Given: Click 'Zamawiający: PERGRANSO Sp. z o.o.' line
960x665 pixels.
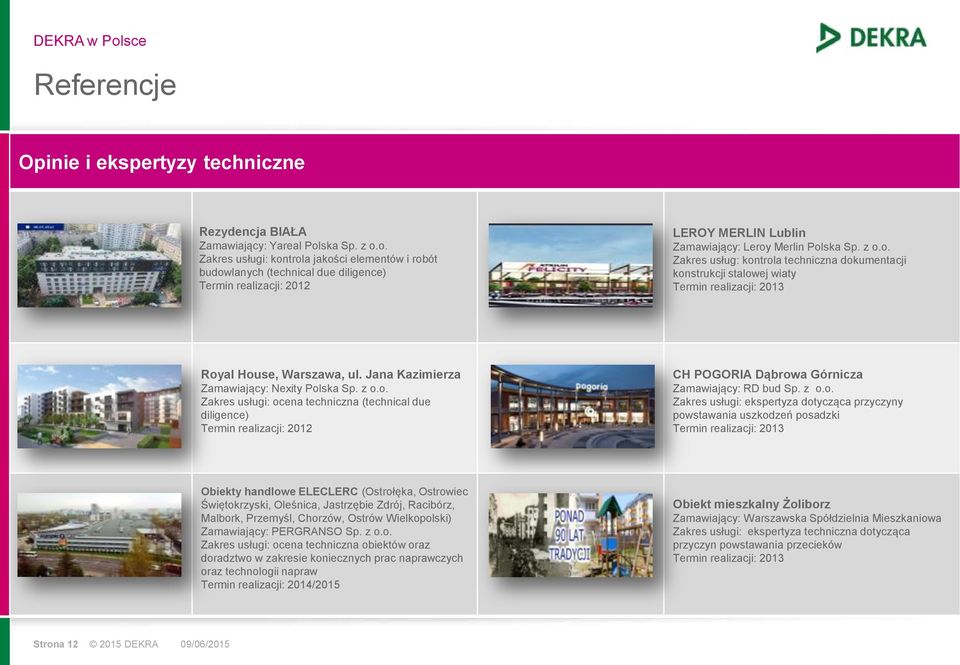Looking at the screenshot, I should click(x=296, y=531).
